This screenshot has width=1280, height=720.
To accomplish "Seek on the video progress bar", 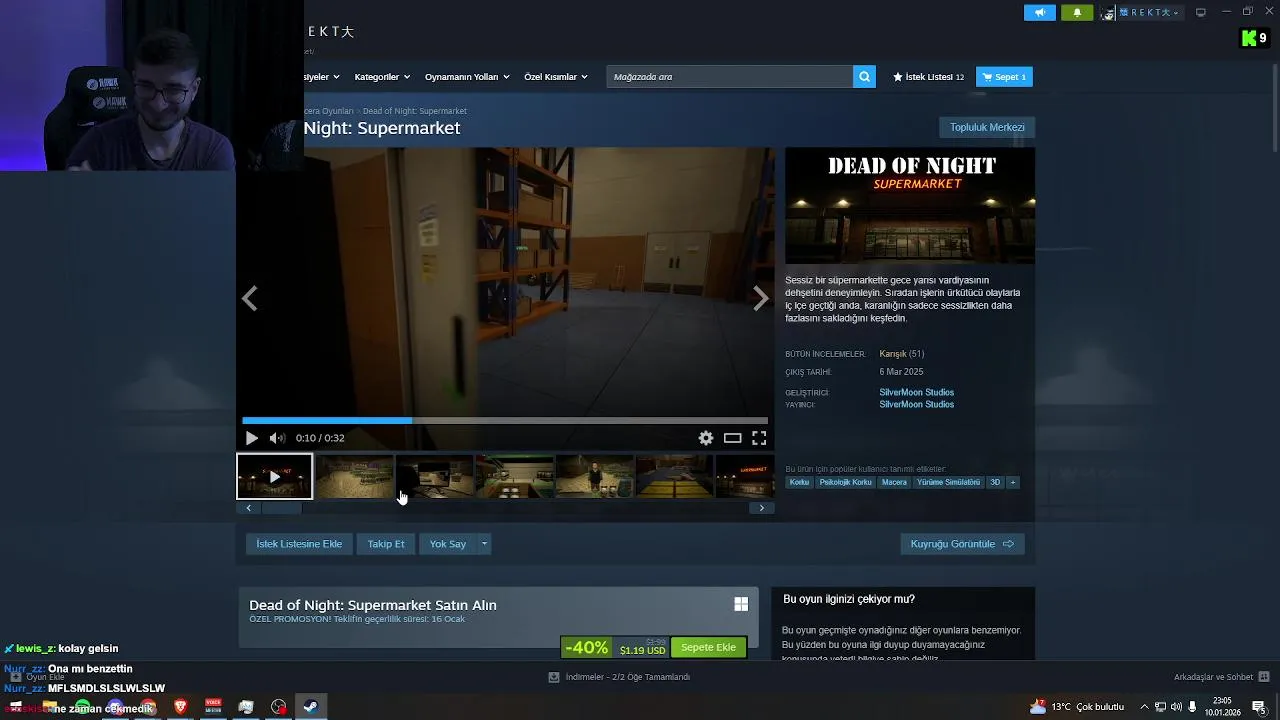I will (x=505, y=421).
